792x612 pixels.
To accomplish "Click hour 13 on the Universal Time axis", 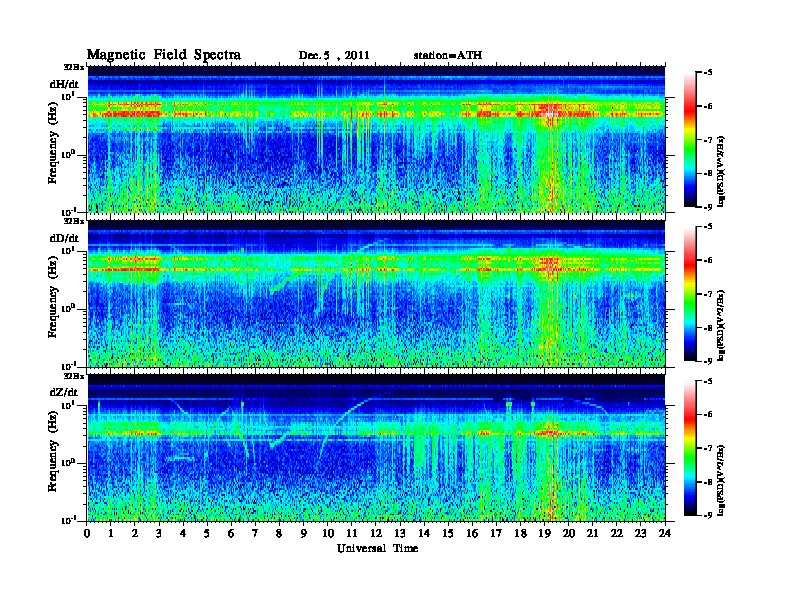I will (x=400, y=534).
